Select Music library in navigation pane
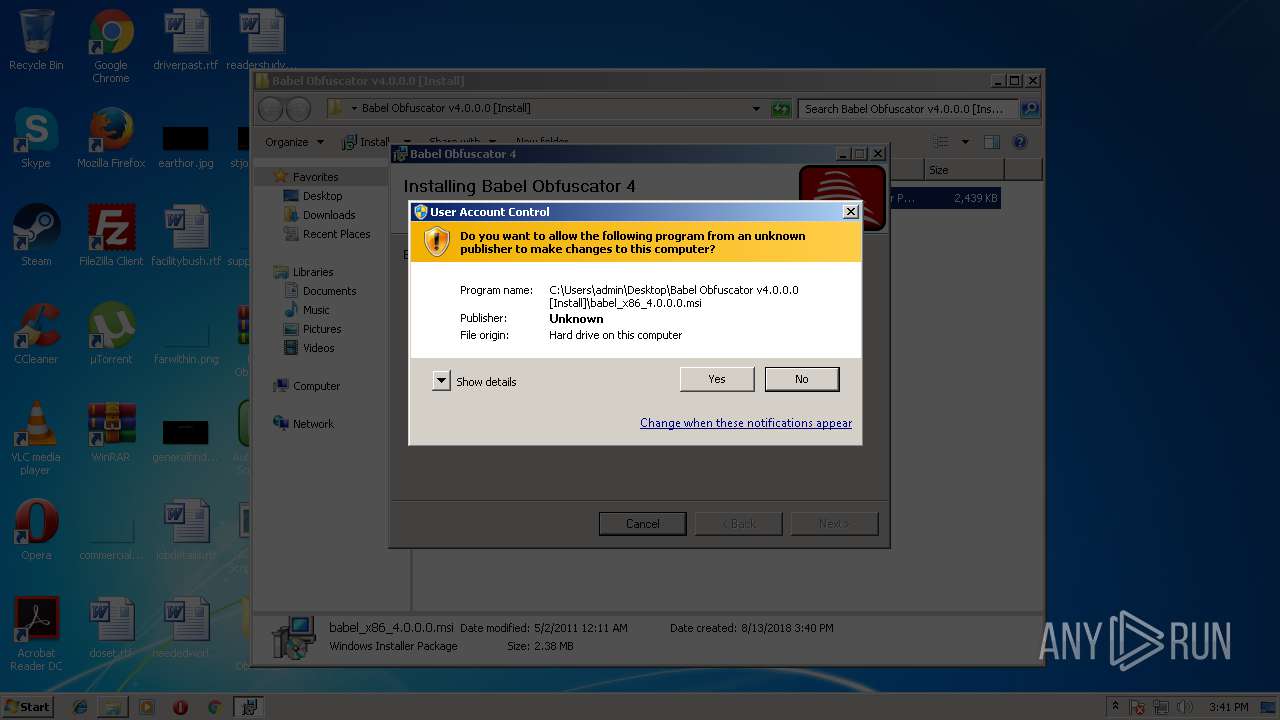The width and height of the screenshot is (1280, 720). (316, 310)
